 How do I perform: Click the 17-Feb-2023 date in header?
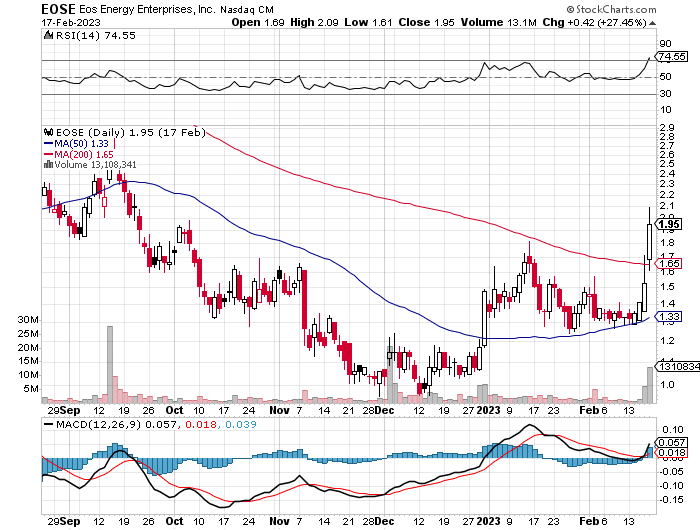tap(71, 23)
